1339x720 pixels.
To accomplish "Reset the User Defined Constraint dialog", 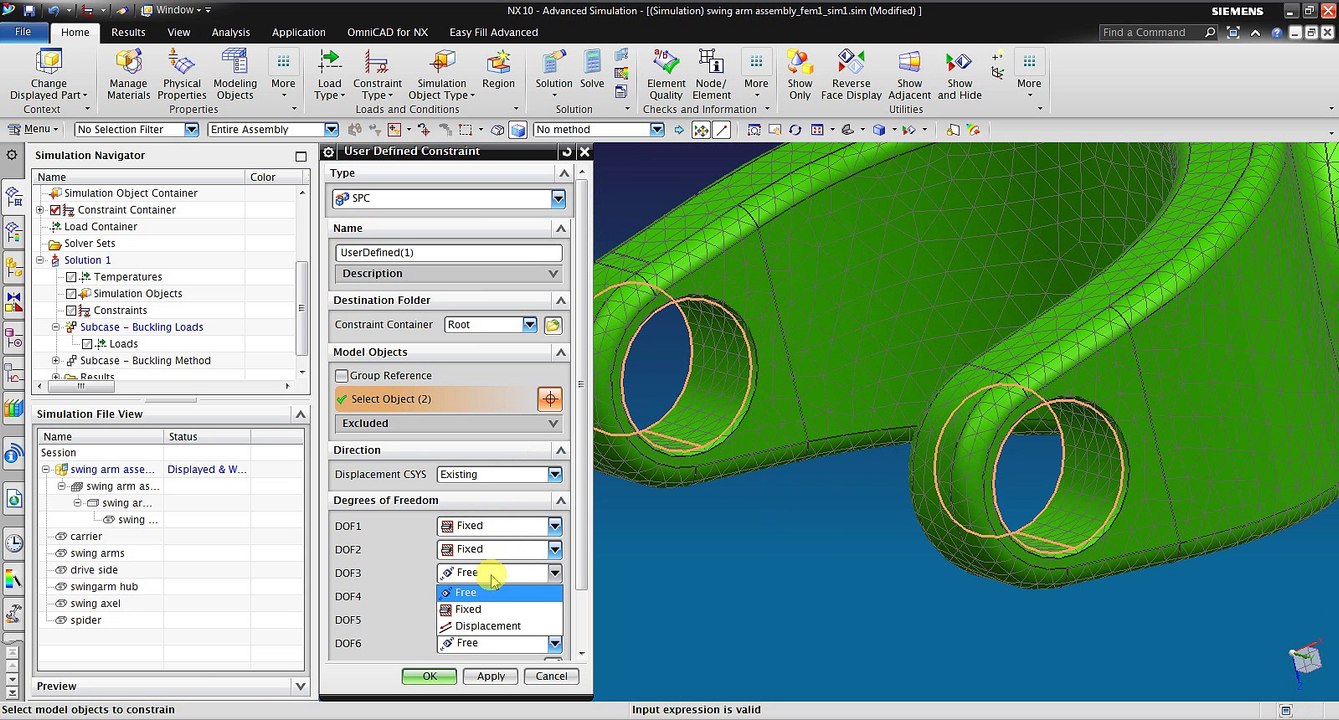I will pyautogui.click(x=568, y=152).
